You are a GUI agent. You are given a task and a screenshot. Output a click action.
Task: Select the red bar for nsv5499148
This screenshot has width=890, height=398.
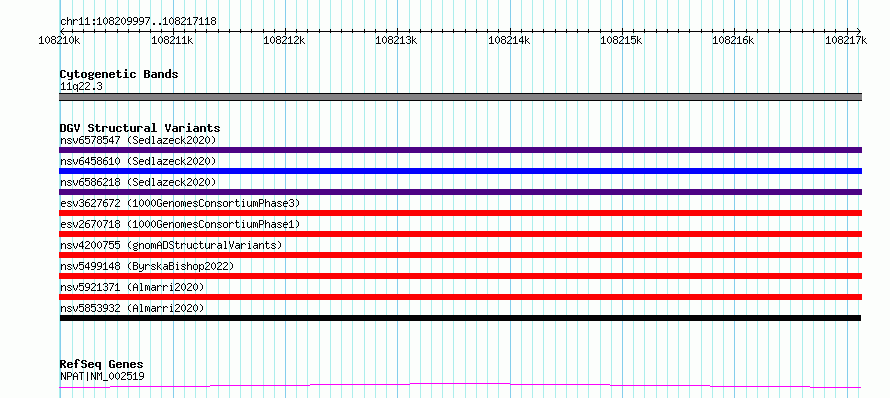(460, 276)
